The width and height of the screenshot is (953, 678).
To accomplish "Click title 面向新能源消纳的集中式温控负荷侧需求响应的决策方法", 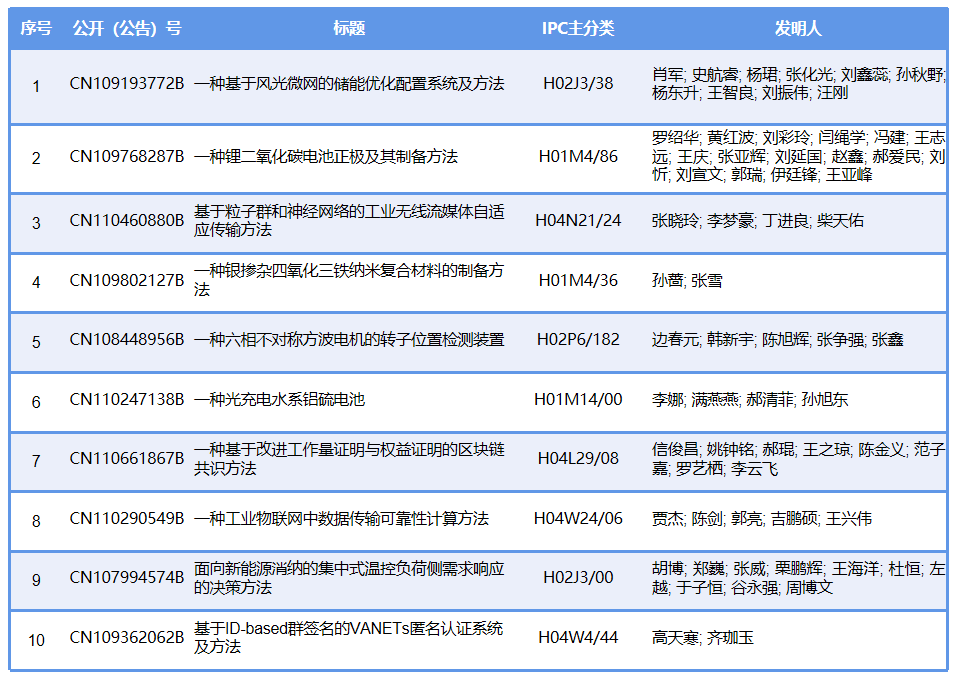I will [x=349, y=578].
